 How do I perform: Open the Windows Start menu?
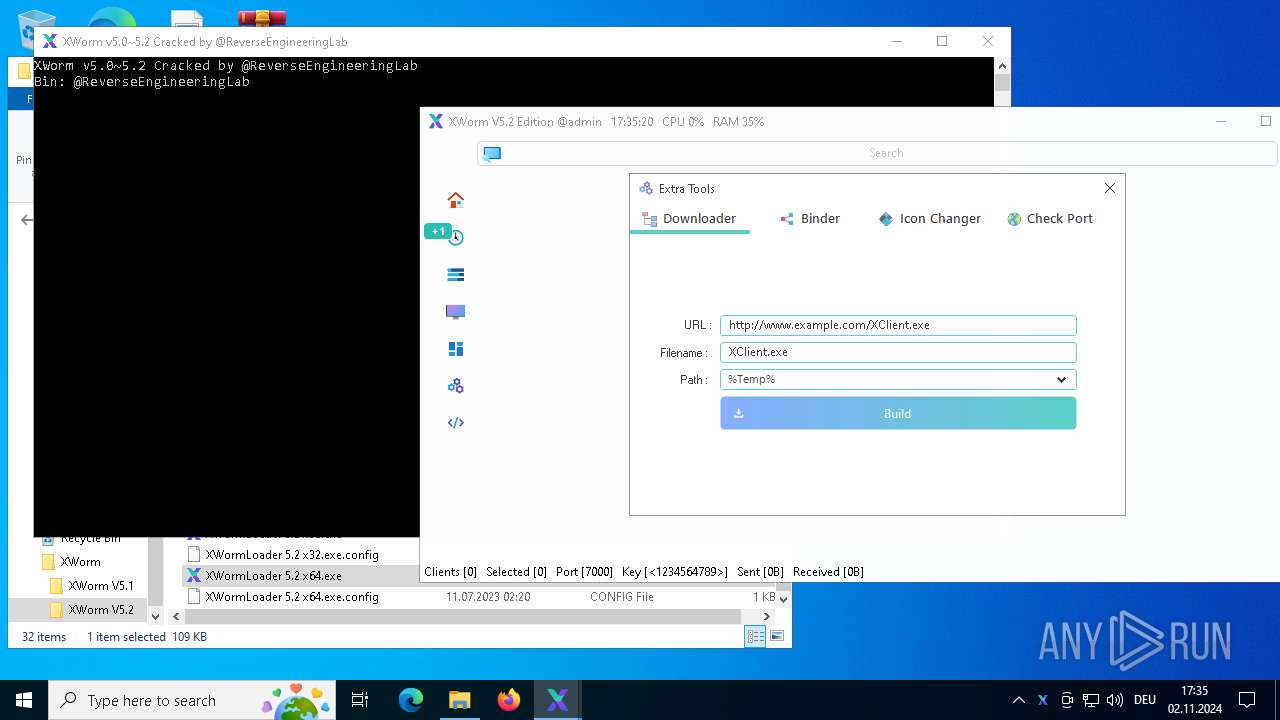click(24, 700)
